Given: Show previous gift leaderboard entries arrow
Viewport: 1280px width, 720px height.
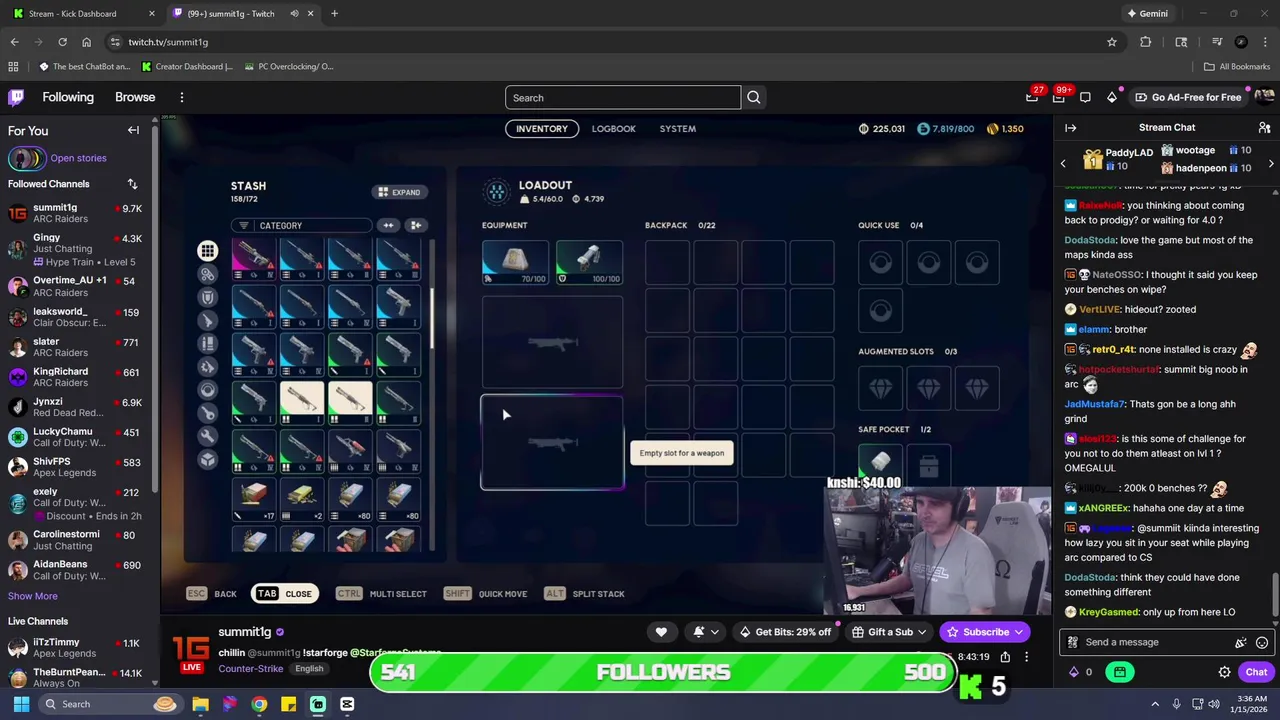Looking at the screenshot, I should coord(1063,163).
